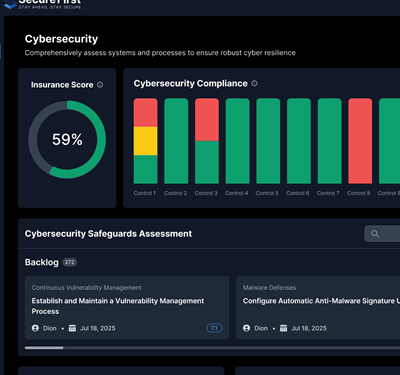This screenshot has width=400, height=375.
Task: Click the Control 4 axis label
Action: pos(237,193)
